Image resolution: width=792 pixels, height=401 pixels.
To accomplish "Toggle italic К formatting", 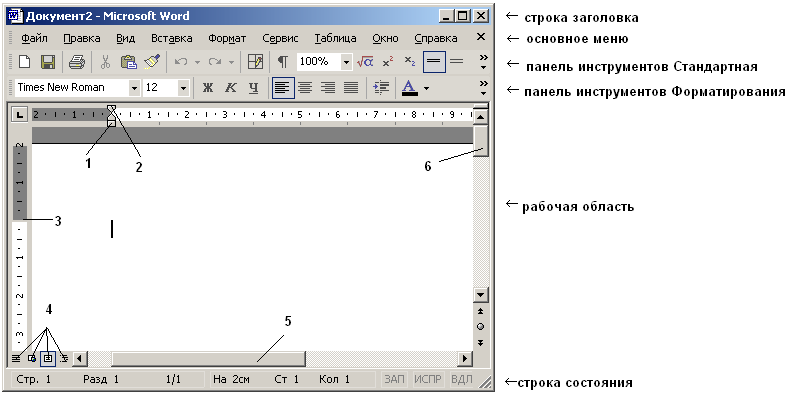I will pyautogui.click(x=231, y=88).
